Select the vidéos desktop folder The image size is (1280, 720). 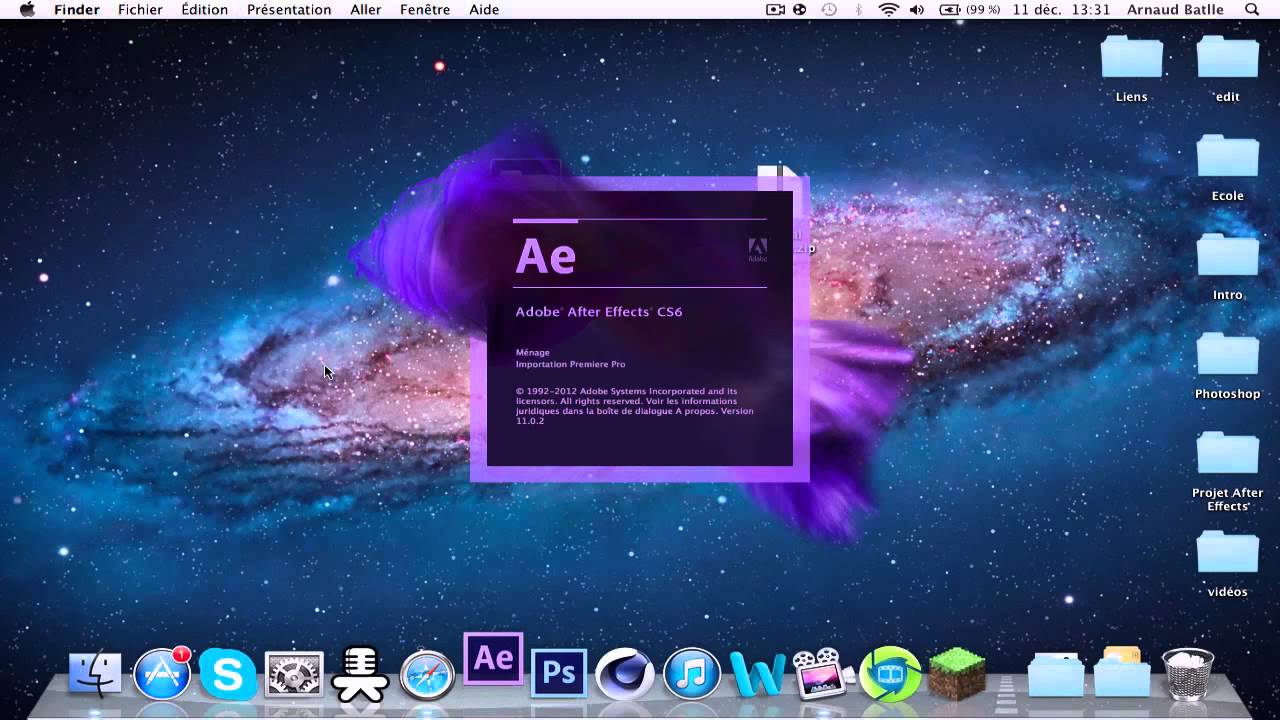(x=1227, y=564)
